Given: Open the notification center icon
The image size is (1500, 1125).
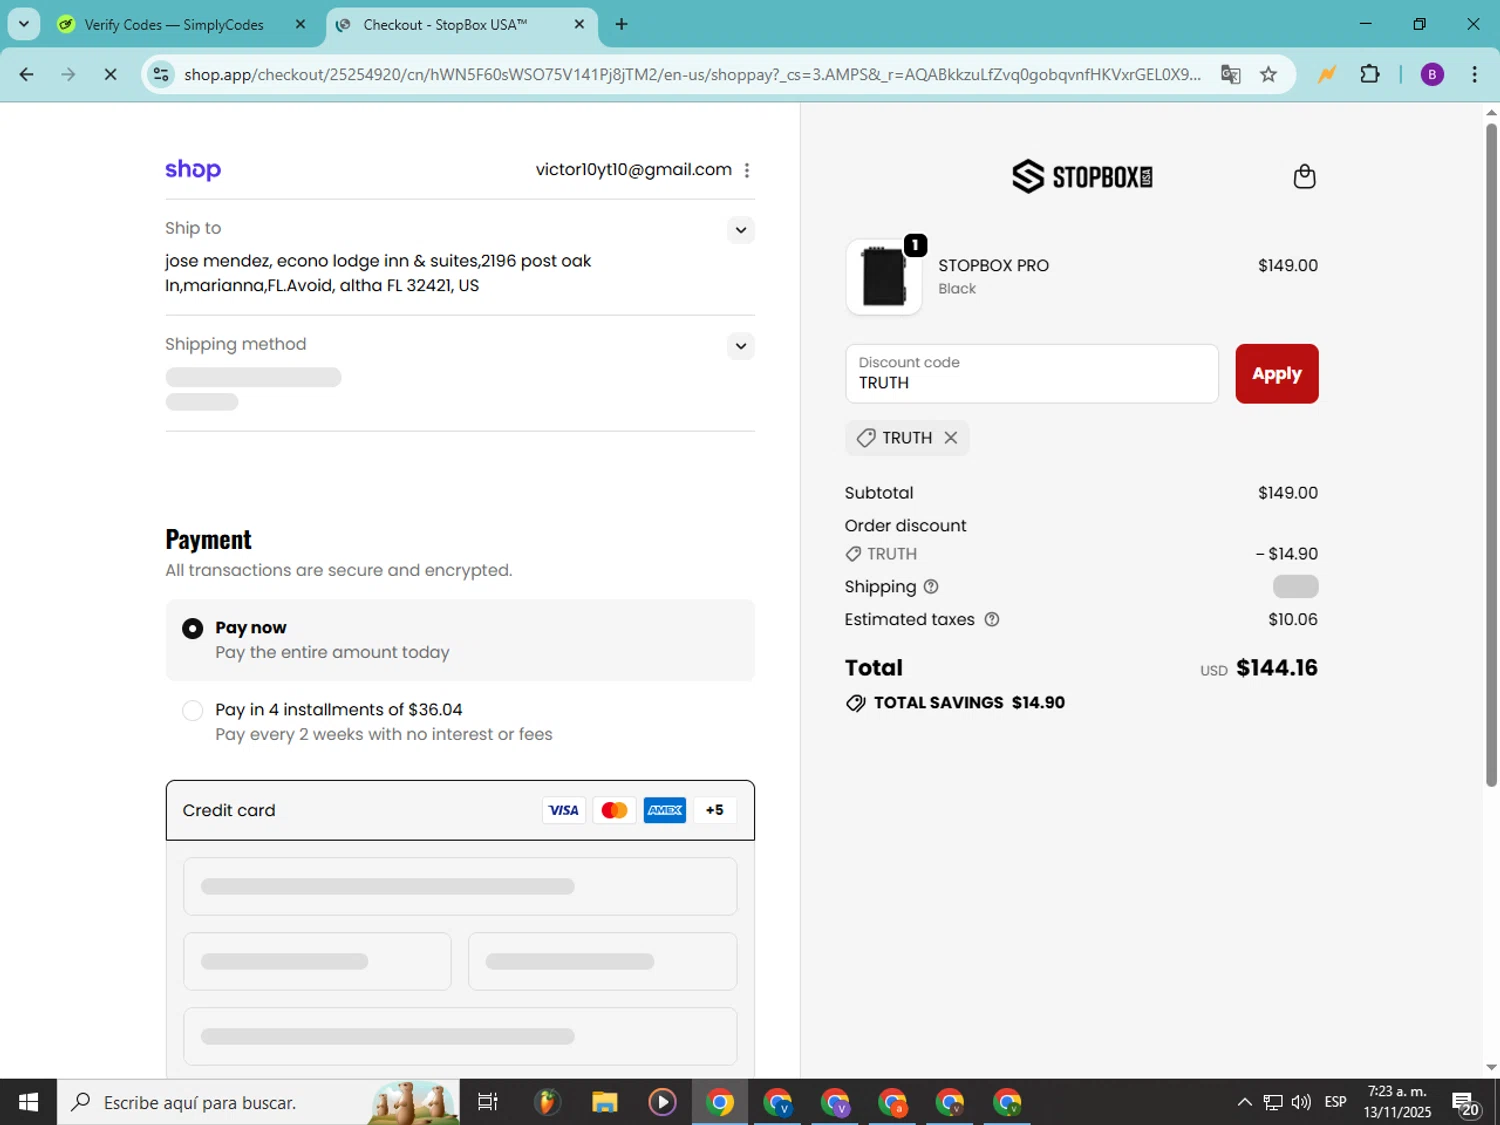Looking at the screenshot, I should pyautogui.click(x=1466, y=1102).
